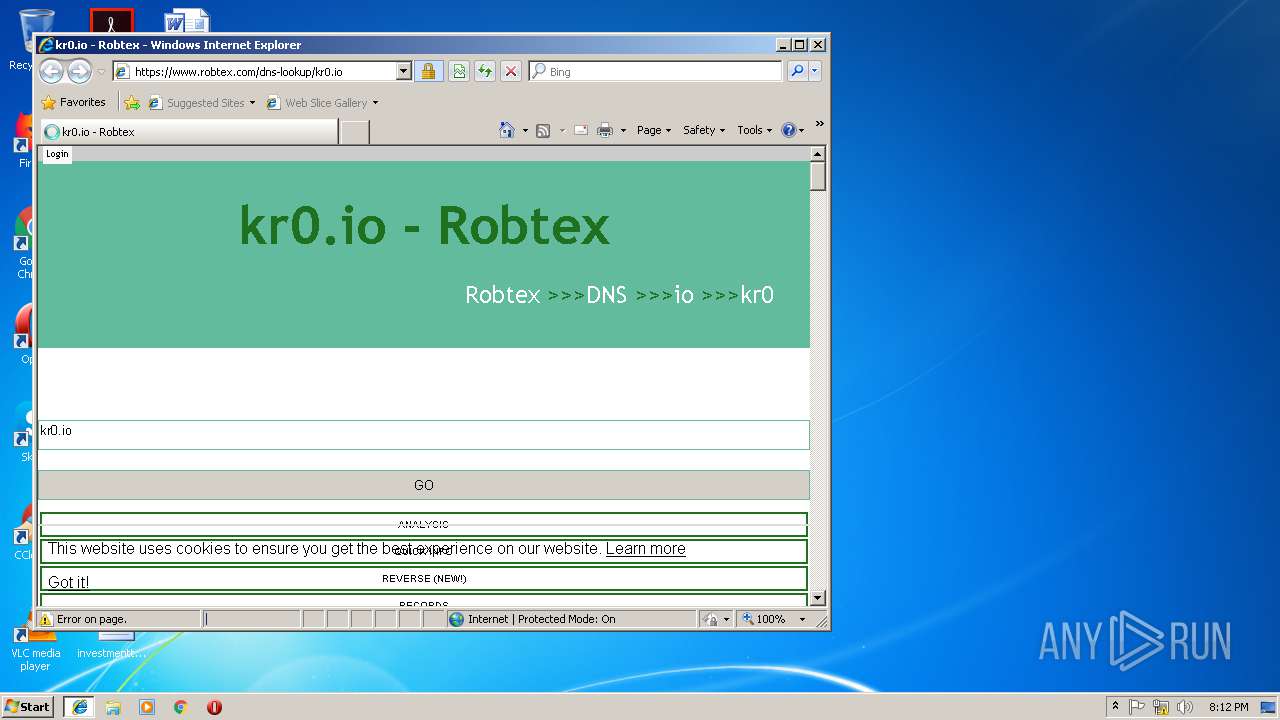Viewport: 1280px width, 720px height.
Task: Open Suggested Sites link
Action: point(201,102)
